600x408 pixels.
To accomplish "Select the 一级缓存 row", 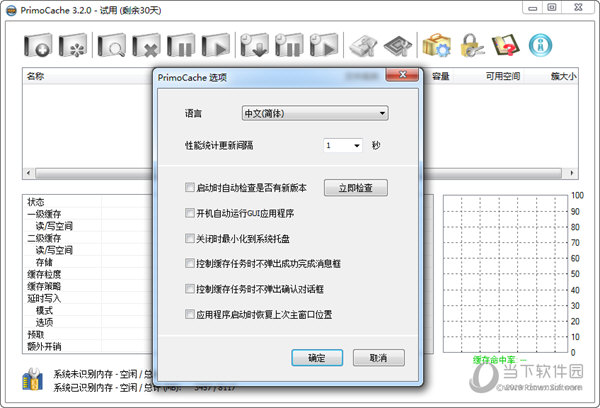I will 88,214.
